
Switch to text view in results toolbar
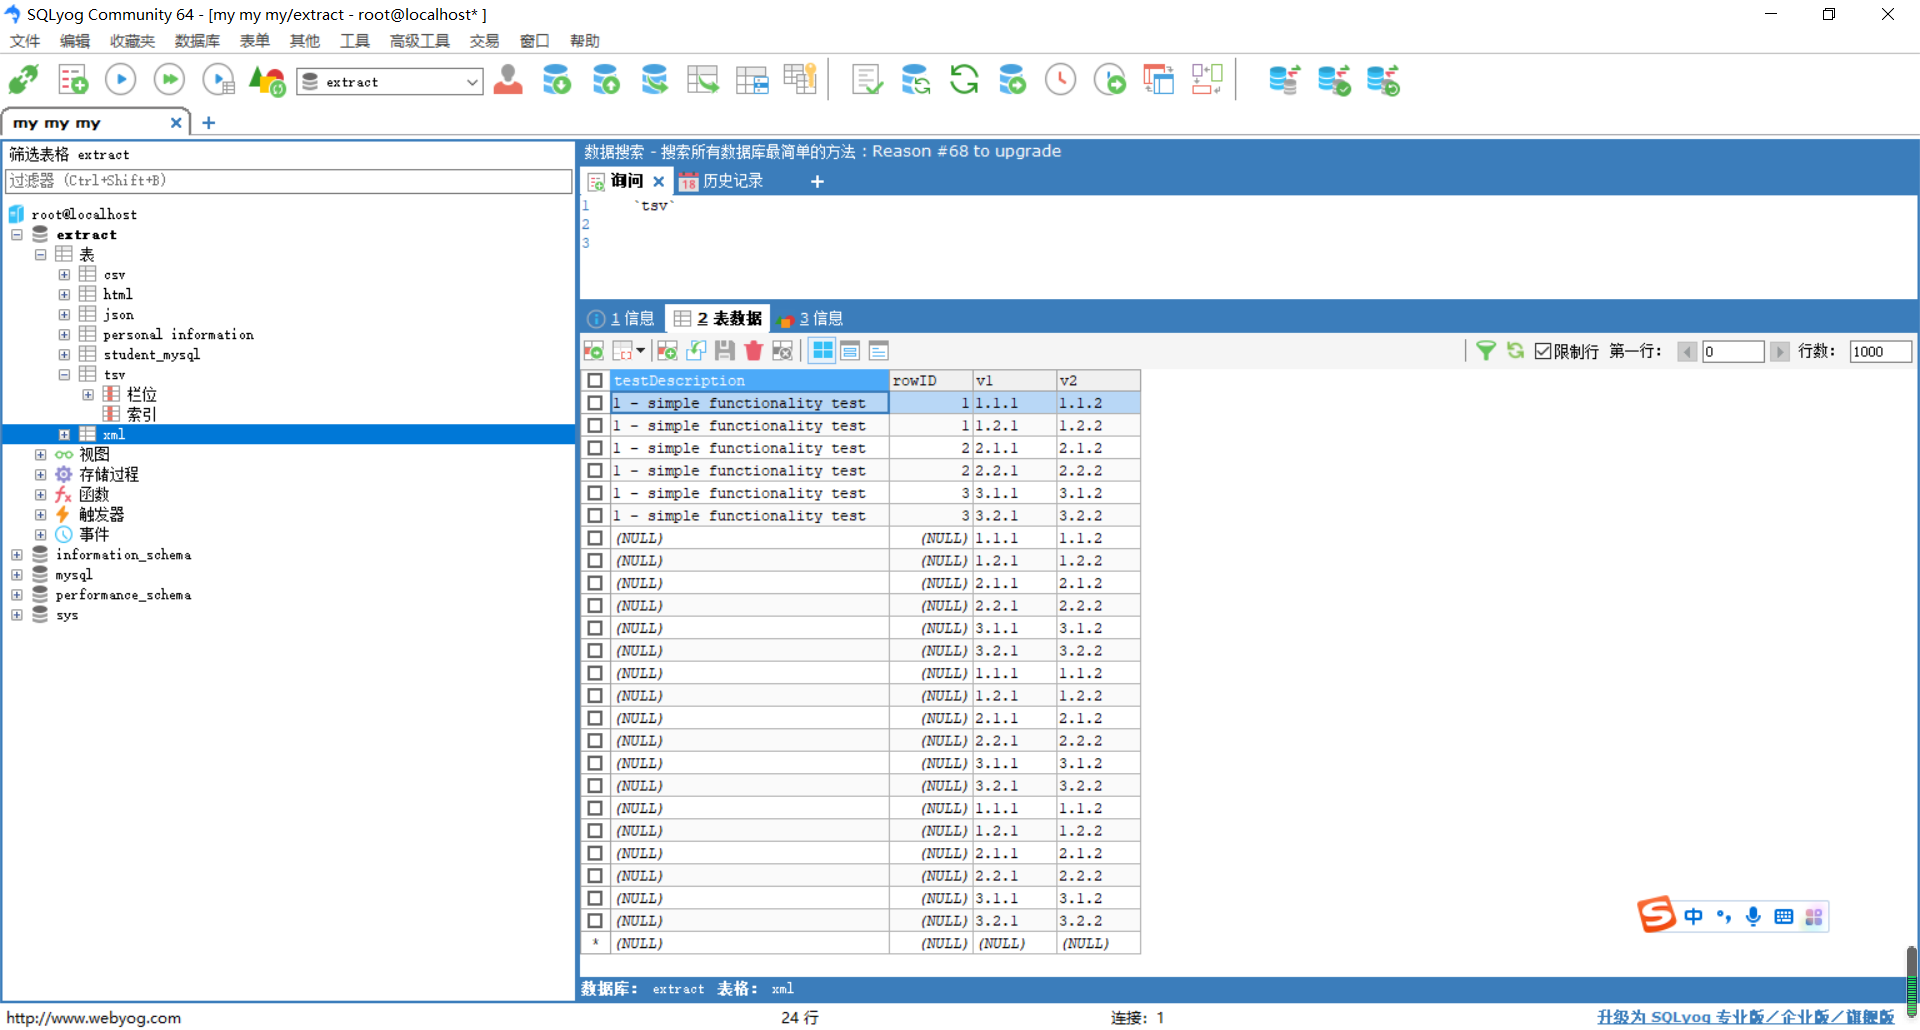[x=878, y=350]
